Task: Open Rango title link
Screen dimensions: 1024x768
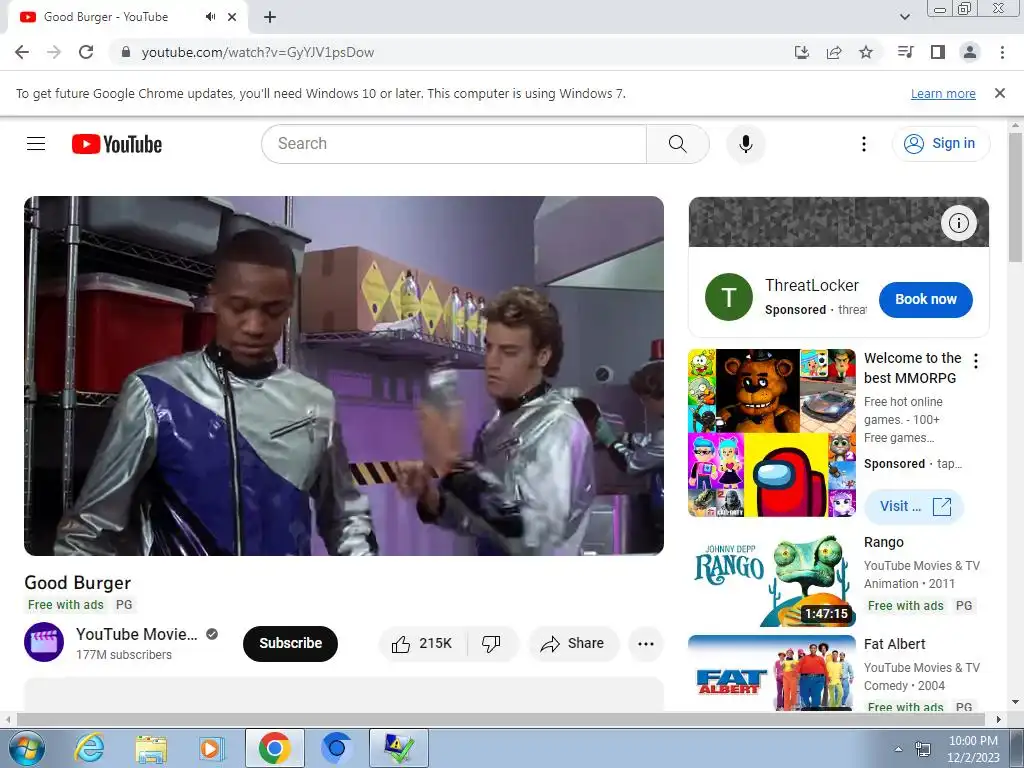Action: coord(884,543)
